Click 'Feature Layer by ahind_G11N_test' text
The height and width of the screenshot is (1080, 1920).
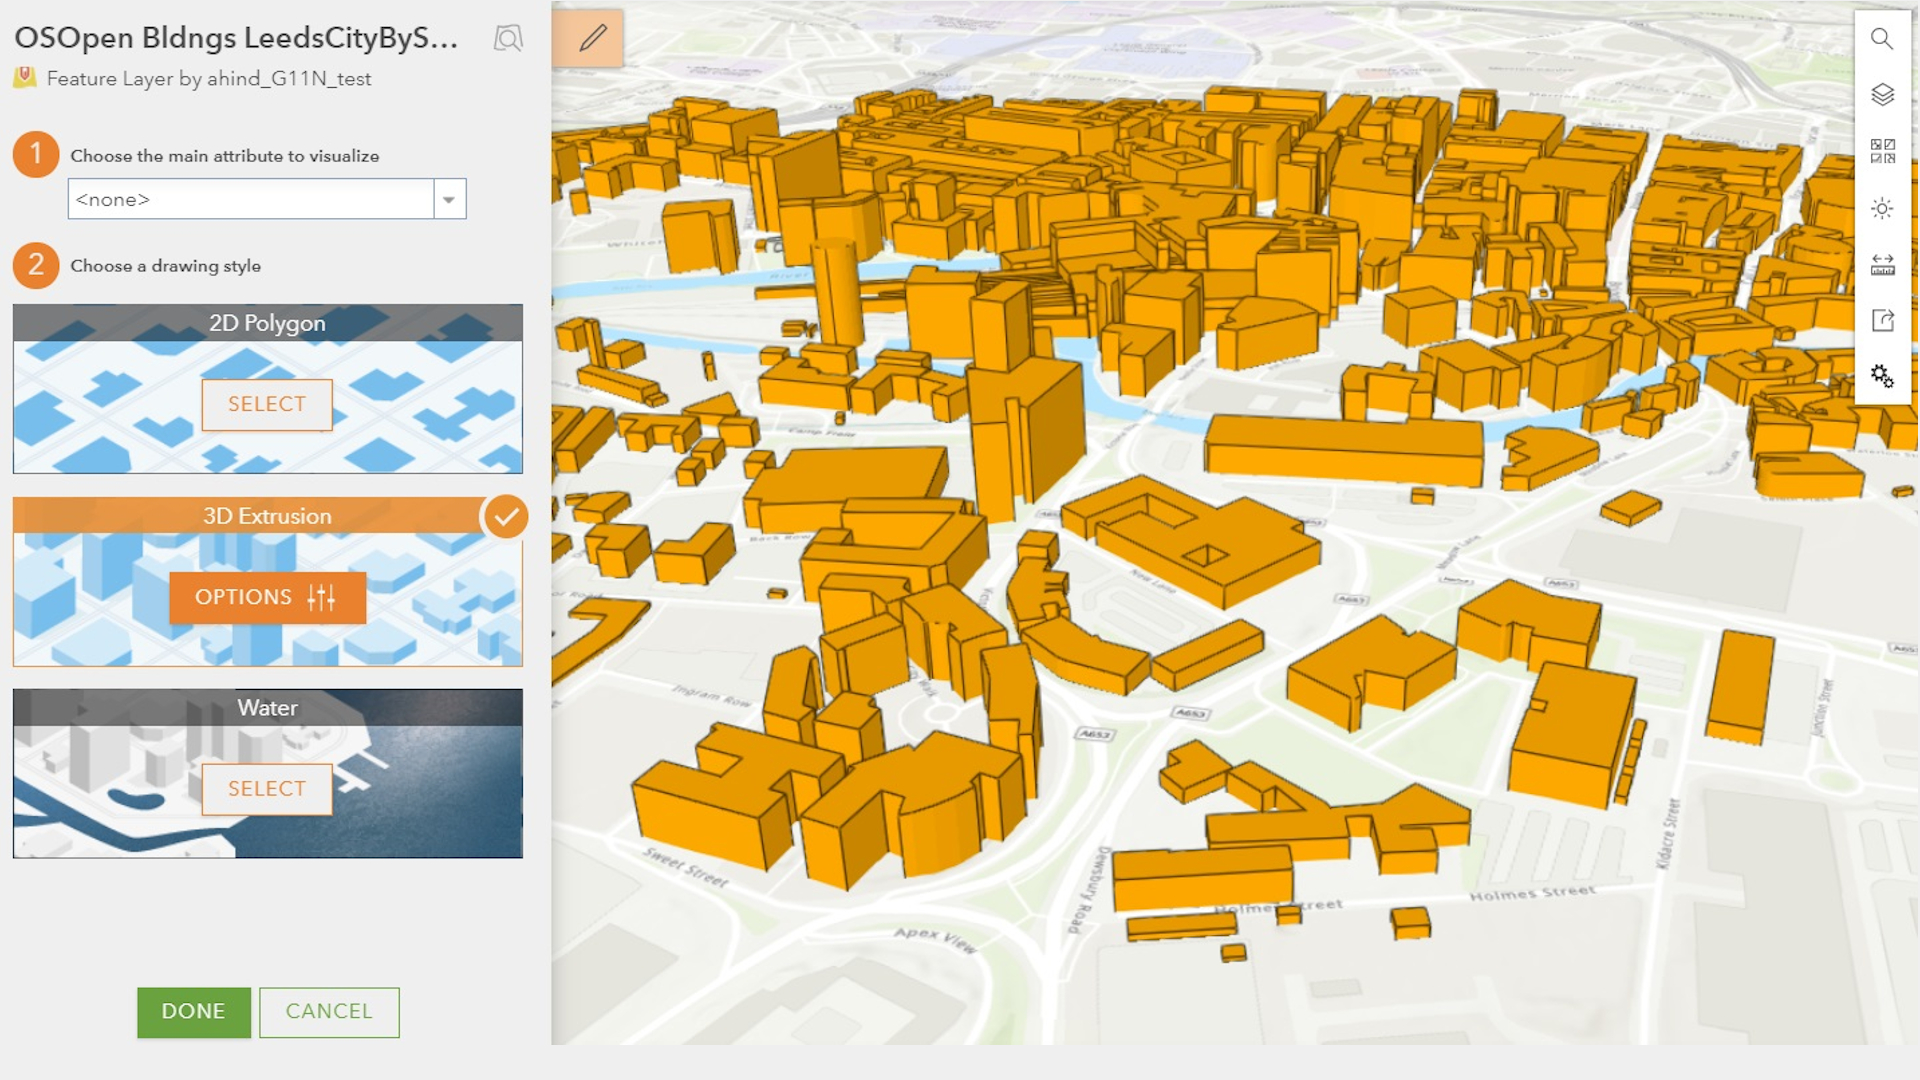click(x=209, y=78)
